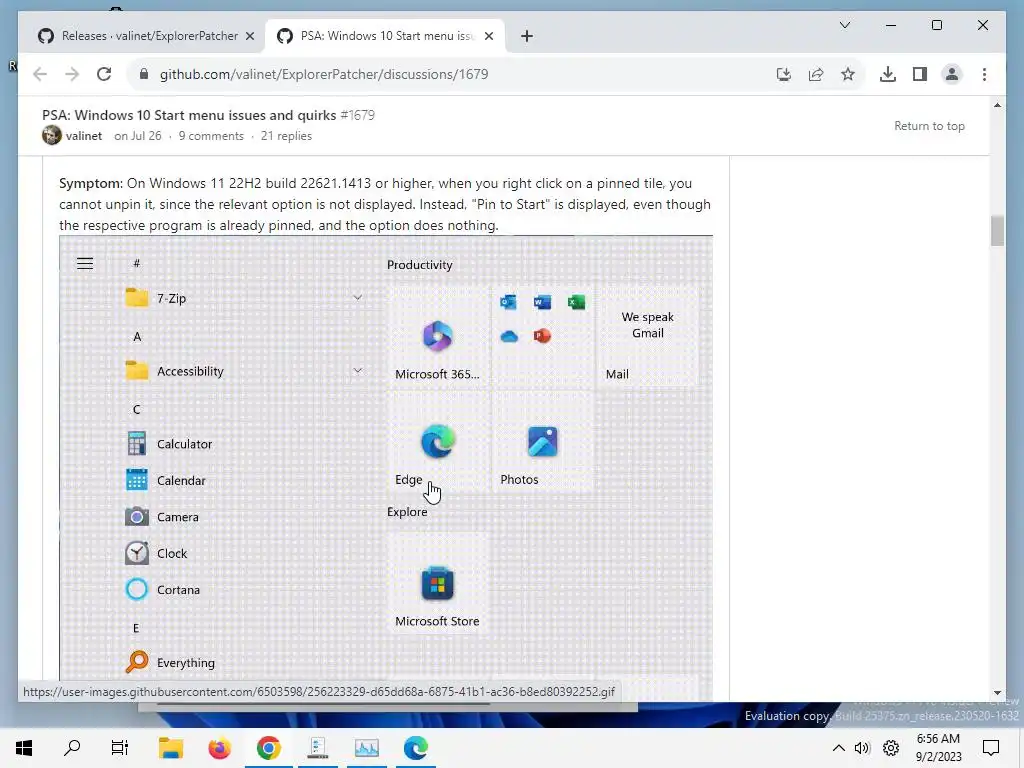Open Chrome three-dot menu
1024x768 pixels.
[x=984, y=74]
